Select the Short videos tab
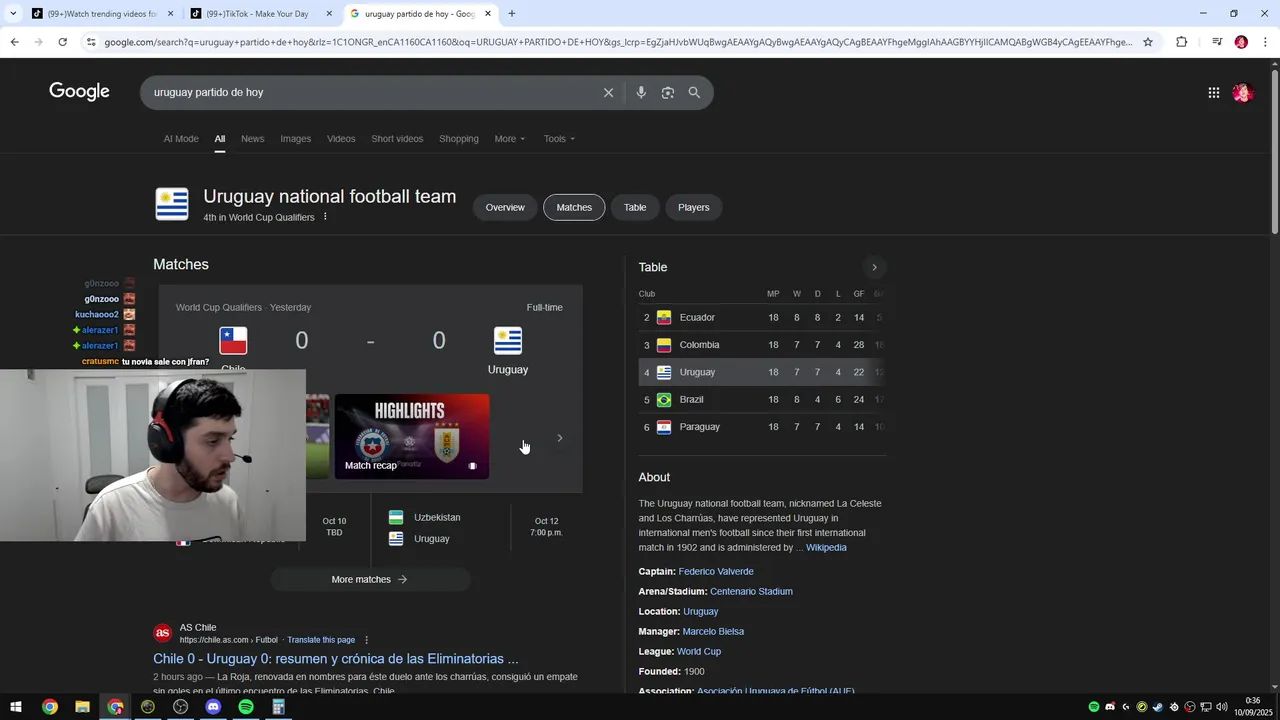The image size is (1280, 720). tap(397, 139)
